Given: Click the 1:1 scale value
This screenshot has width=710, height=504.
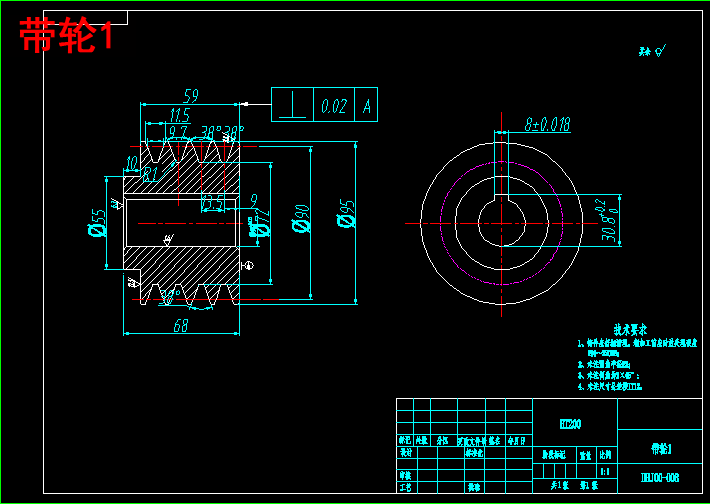Looking at the screenshot, I should (605, 471).
